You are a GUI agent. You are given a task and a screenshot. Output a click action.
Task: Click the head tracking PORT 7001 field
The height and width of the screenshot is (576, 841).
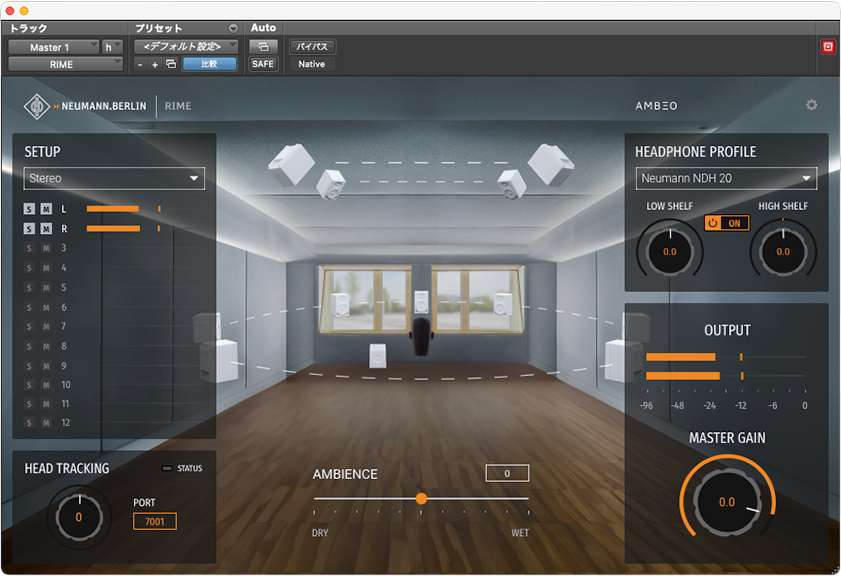155,521
